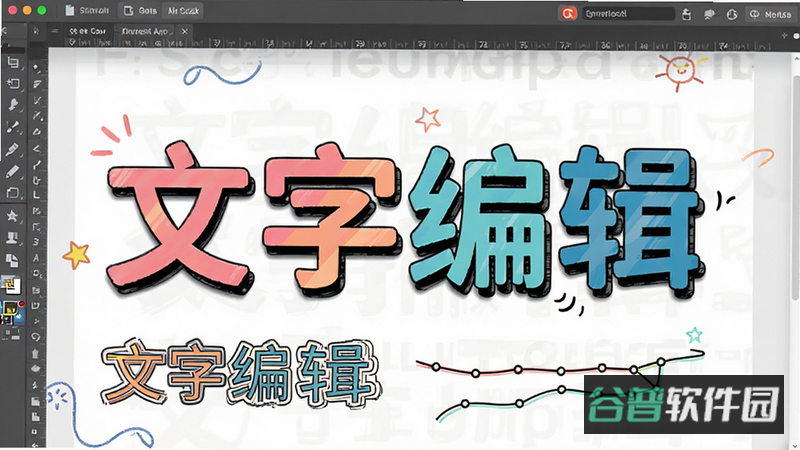Select the number 3 icon in second column
This screenshot has height=450, width=800.
tap(36, 241)
